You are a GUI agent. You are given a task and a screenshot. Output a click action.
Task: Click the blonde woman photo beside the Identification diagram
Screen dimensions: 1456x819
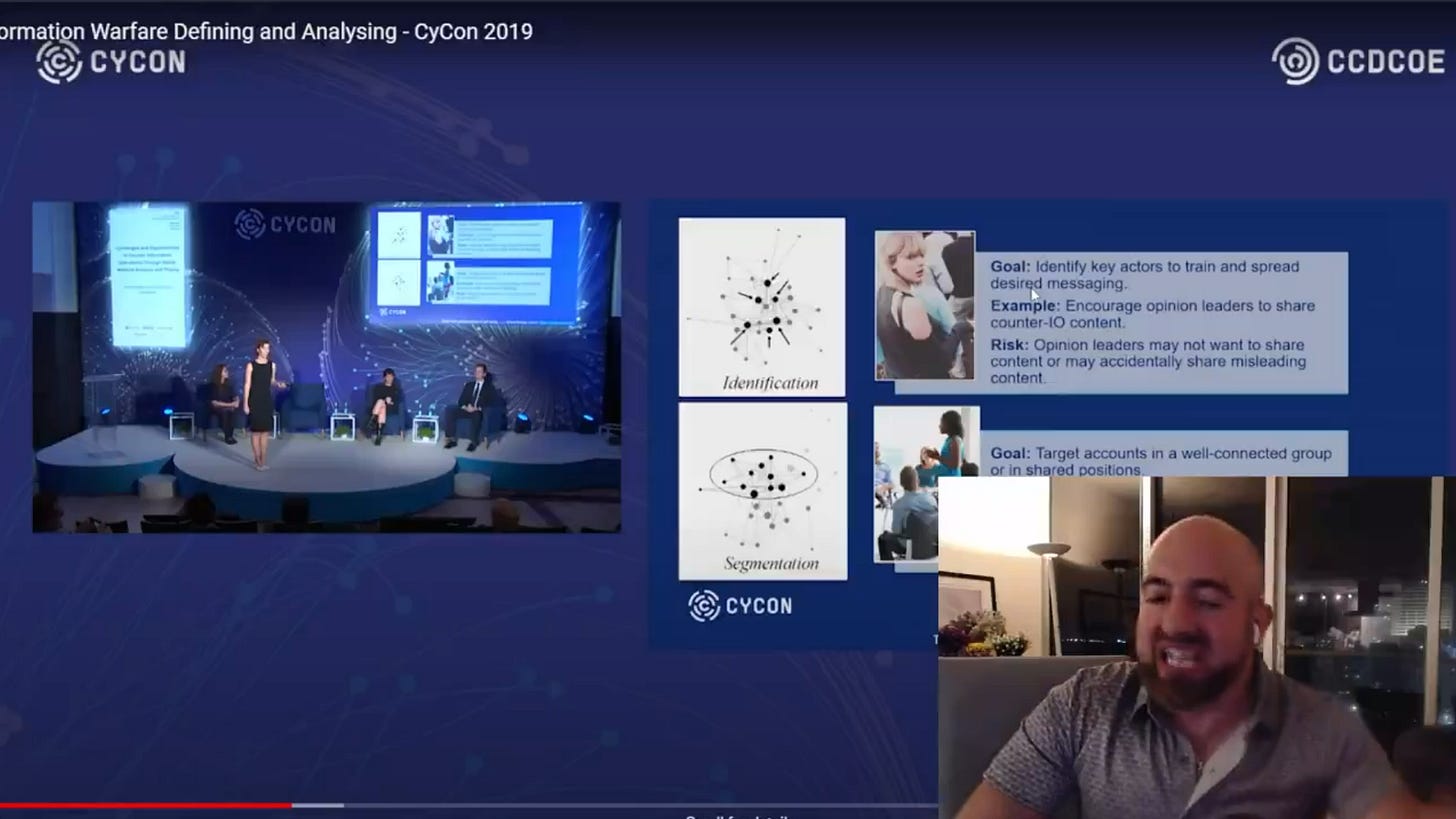coord(925,306)
